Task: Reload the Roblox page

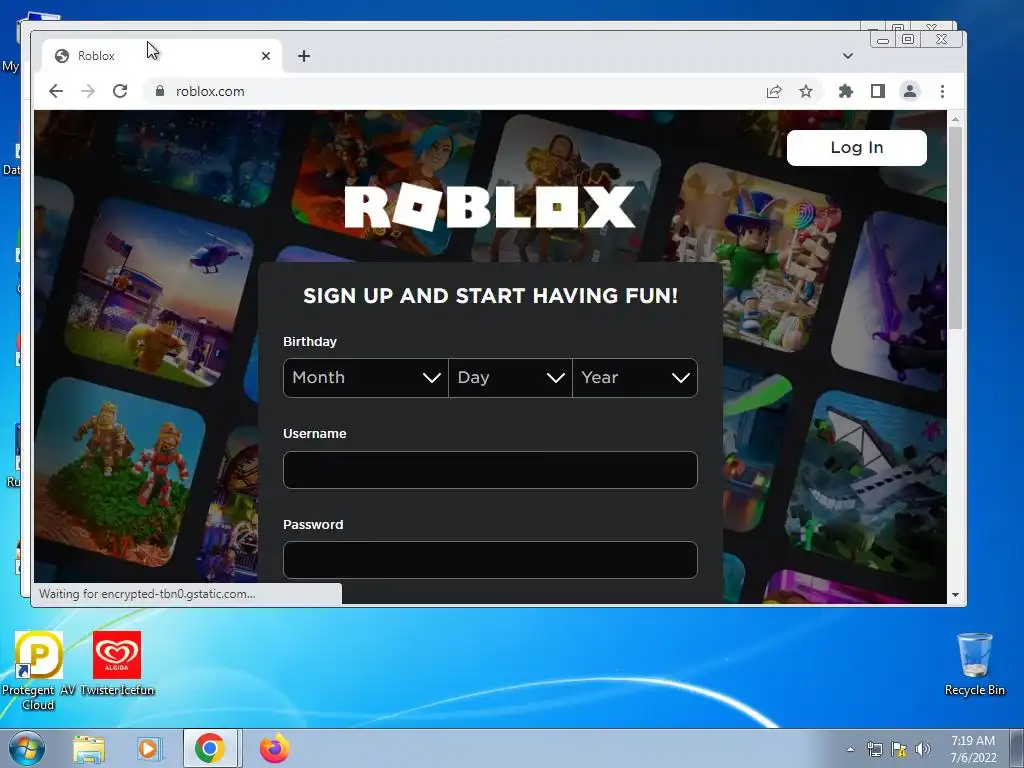Action: (120, 91)
